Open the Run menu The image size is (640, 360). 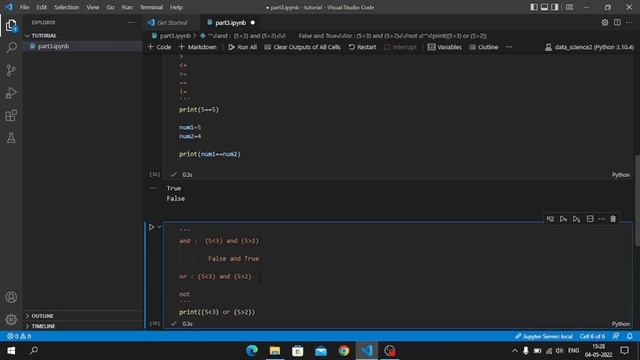click(x=127, y=7)
